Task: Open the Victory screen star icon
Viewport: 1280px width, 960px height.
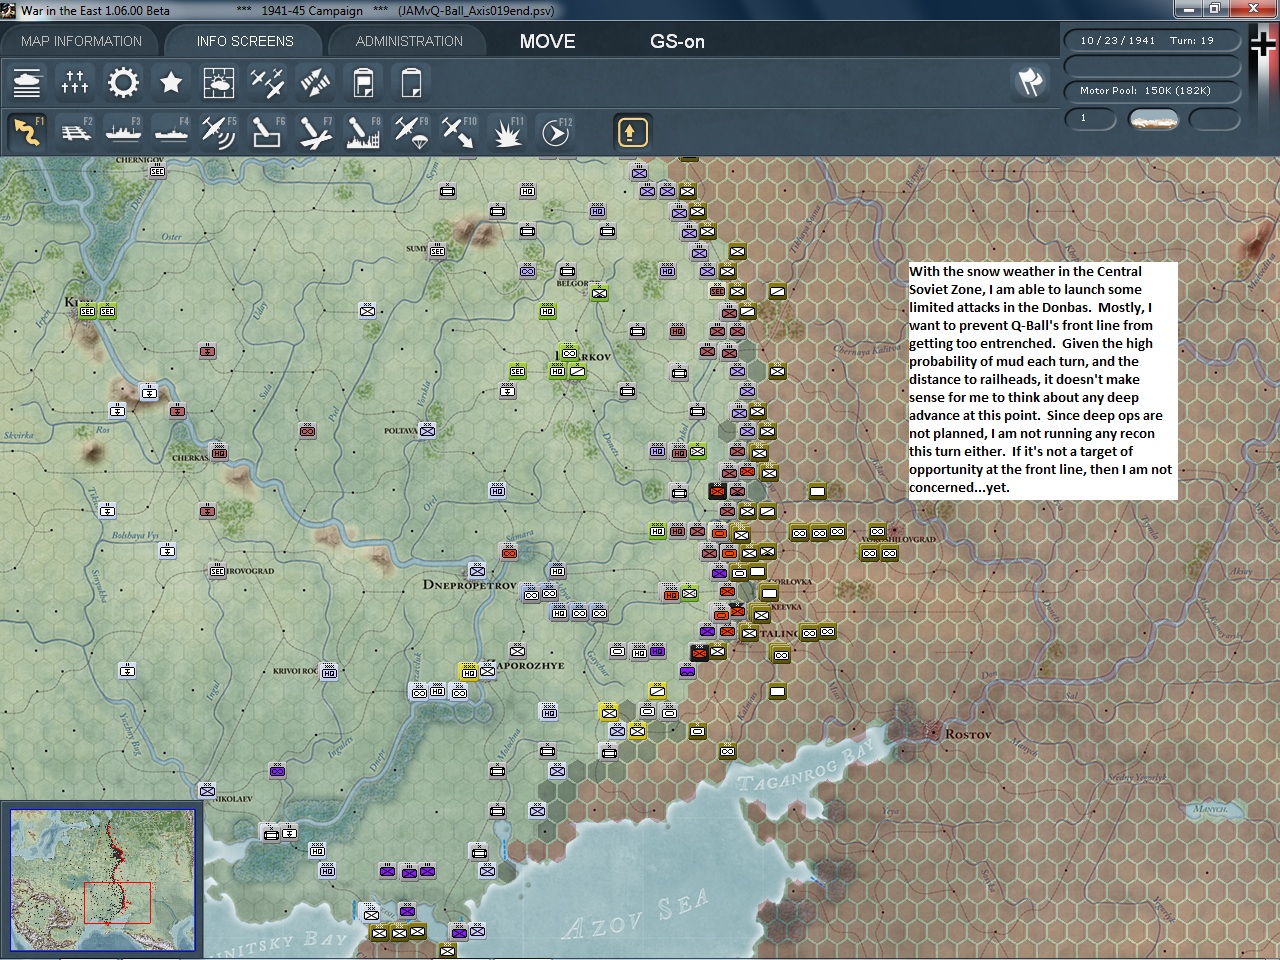Action: click(171, 82)
